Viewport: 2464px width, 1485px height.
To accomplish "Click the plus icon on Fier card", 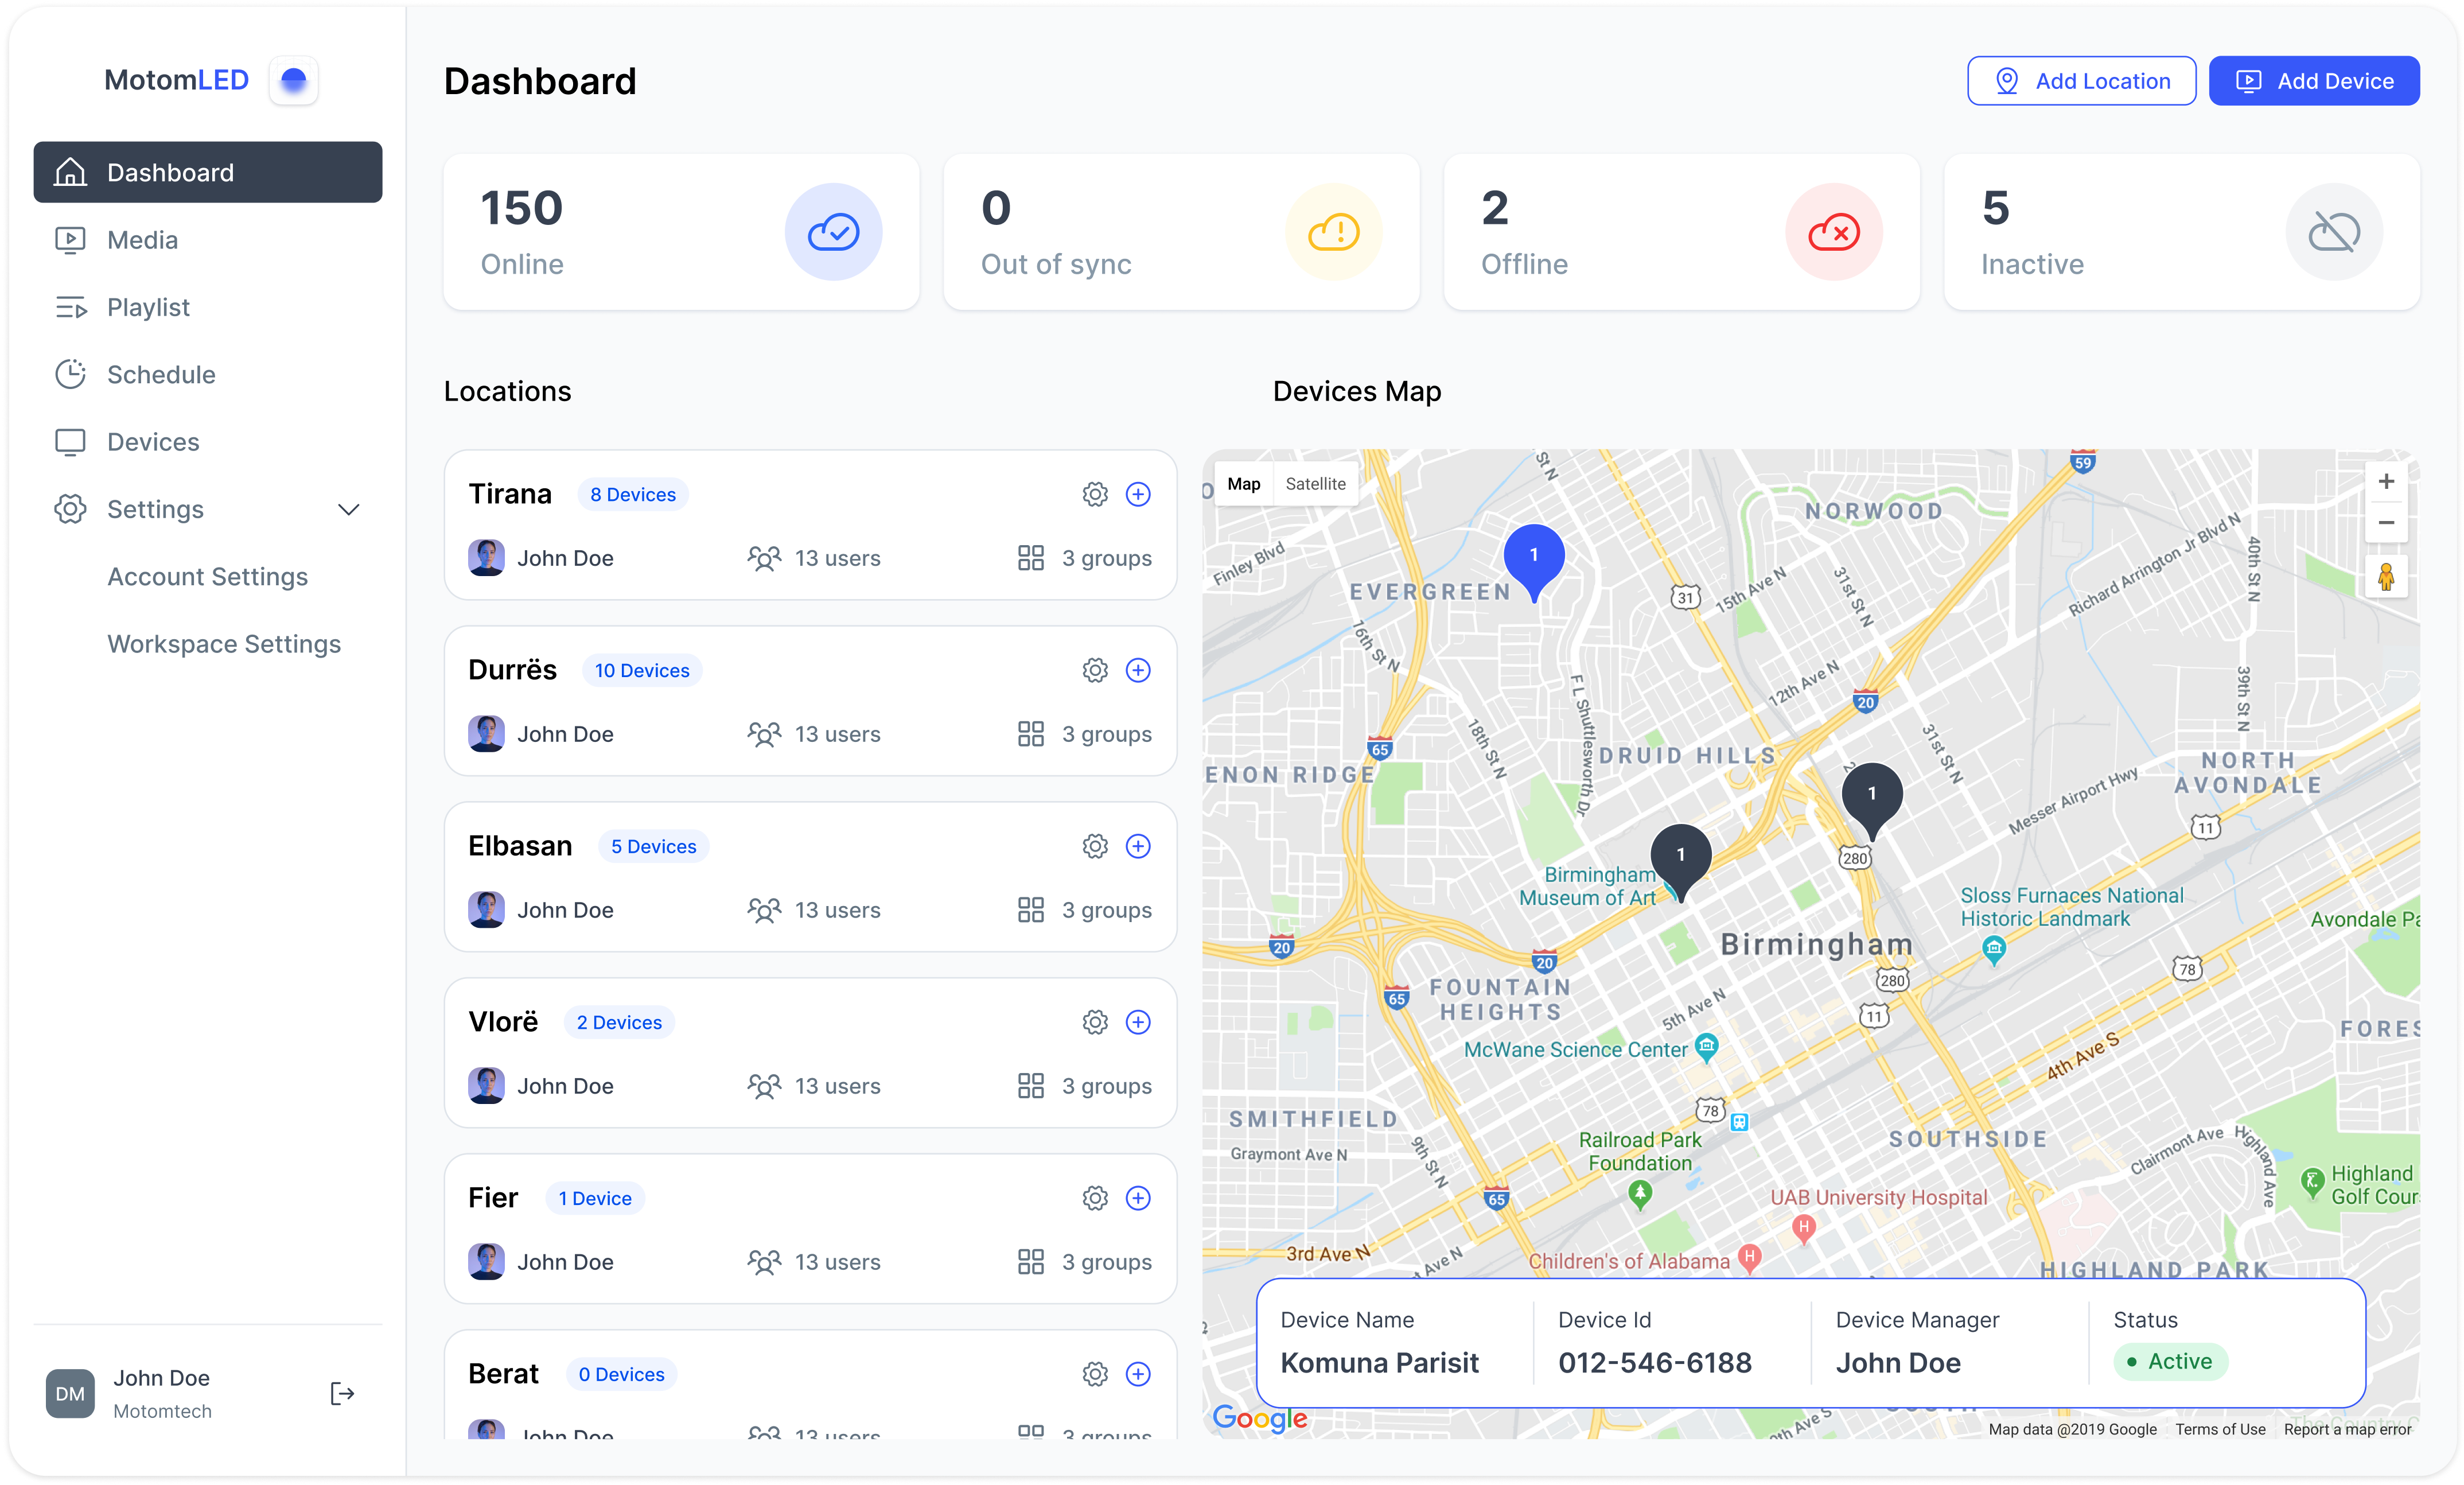I will point(1138,1198).
